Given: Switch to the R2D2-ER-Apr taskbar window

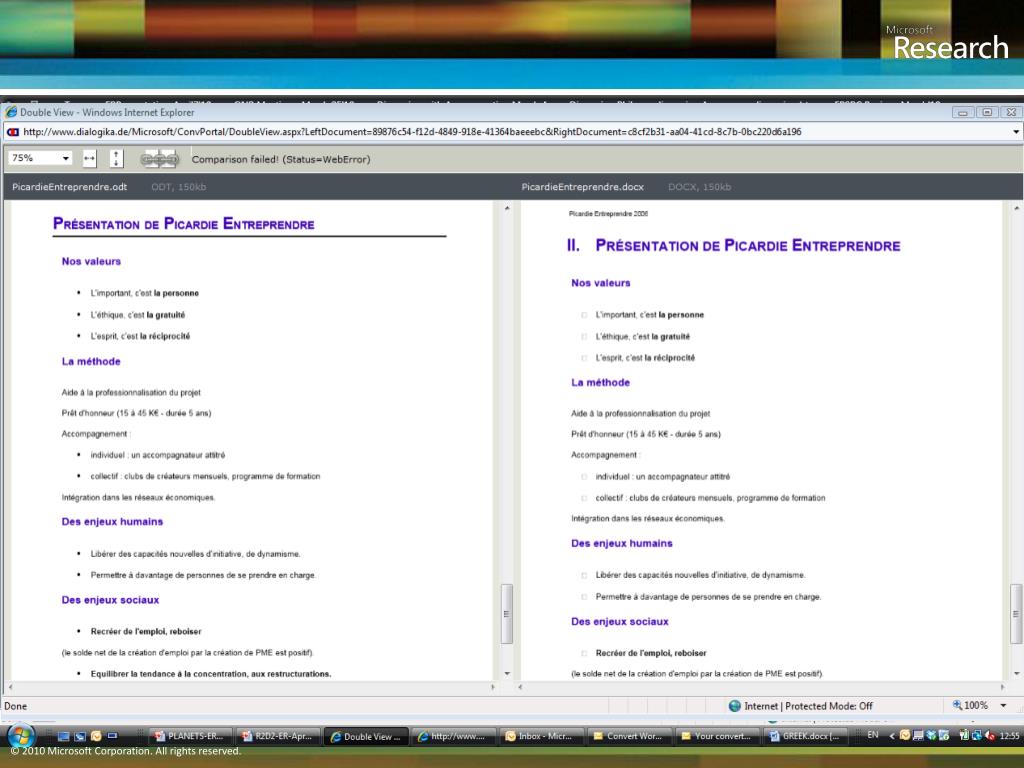Looking at the screenshot, I should point(277,736).
